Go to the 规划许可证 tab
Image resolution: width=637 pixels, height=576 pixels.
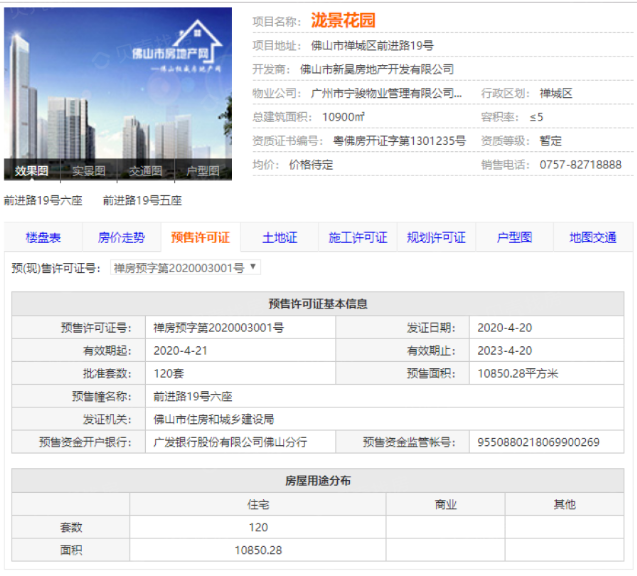point(436,238)
